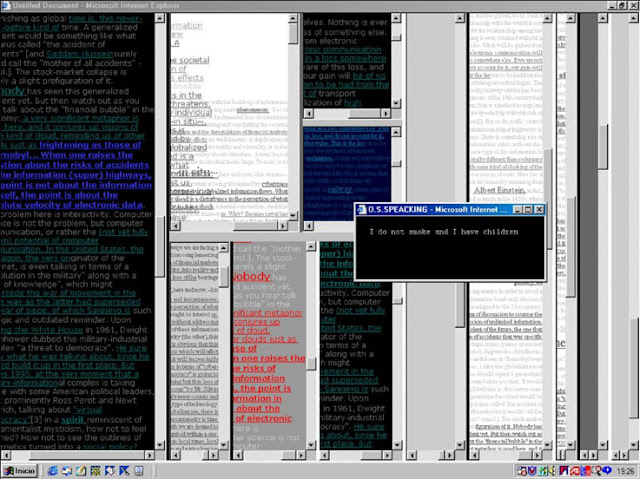Viewport: 640px width, 479px height.
Task: Follow the bold blue 'frightening as those of' link
Action: coord(90,145)
